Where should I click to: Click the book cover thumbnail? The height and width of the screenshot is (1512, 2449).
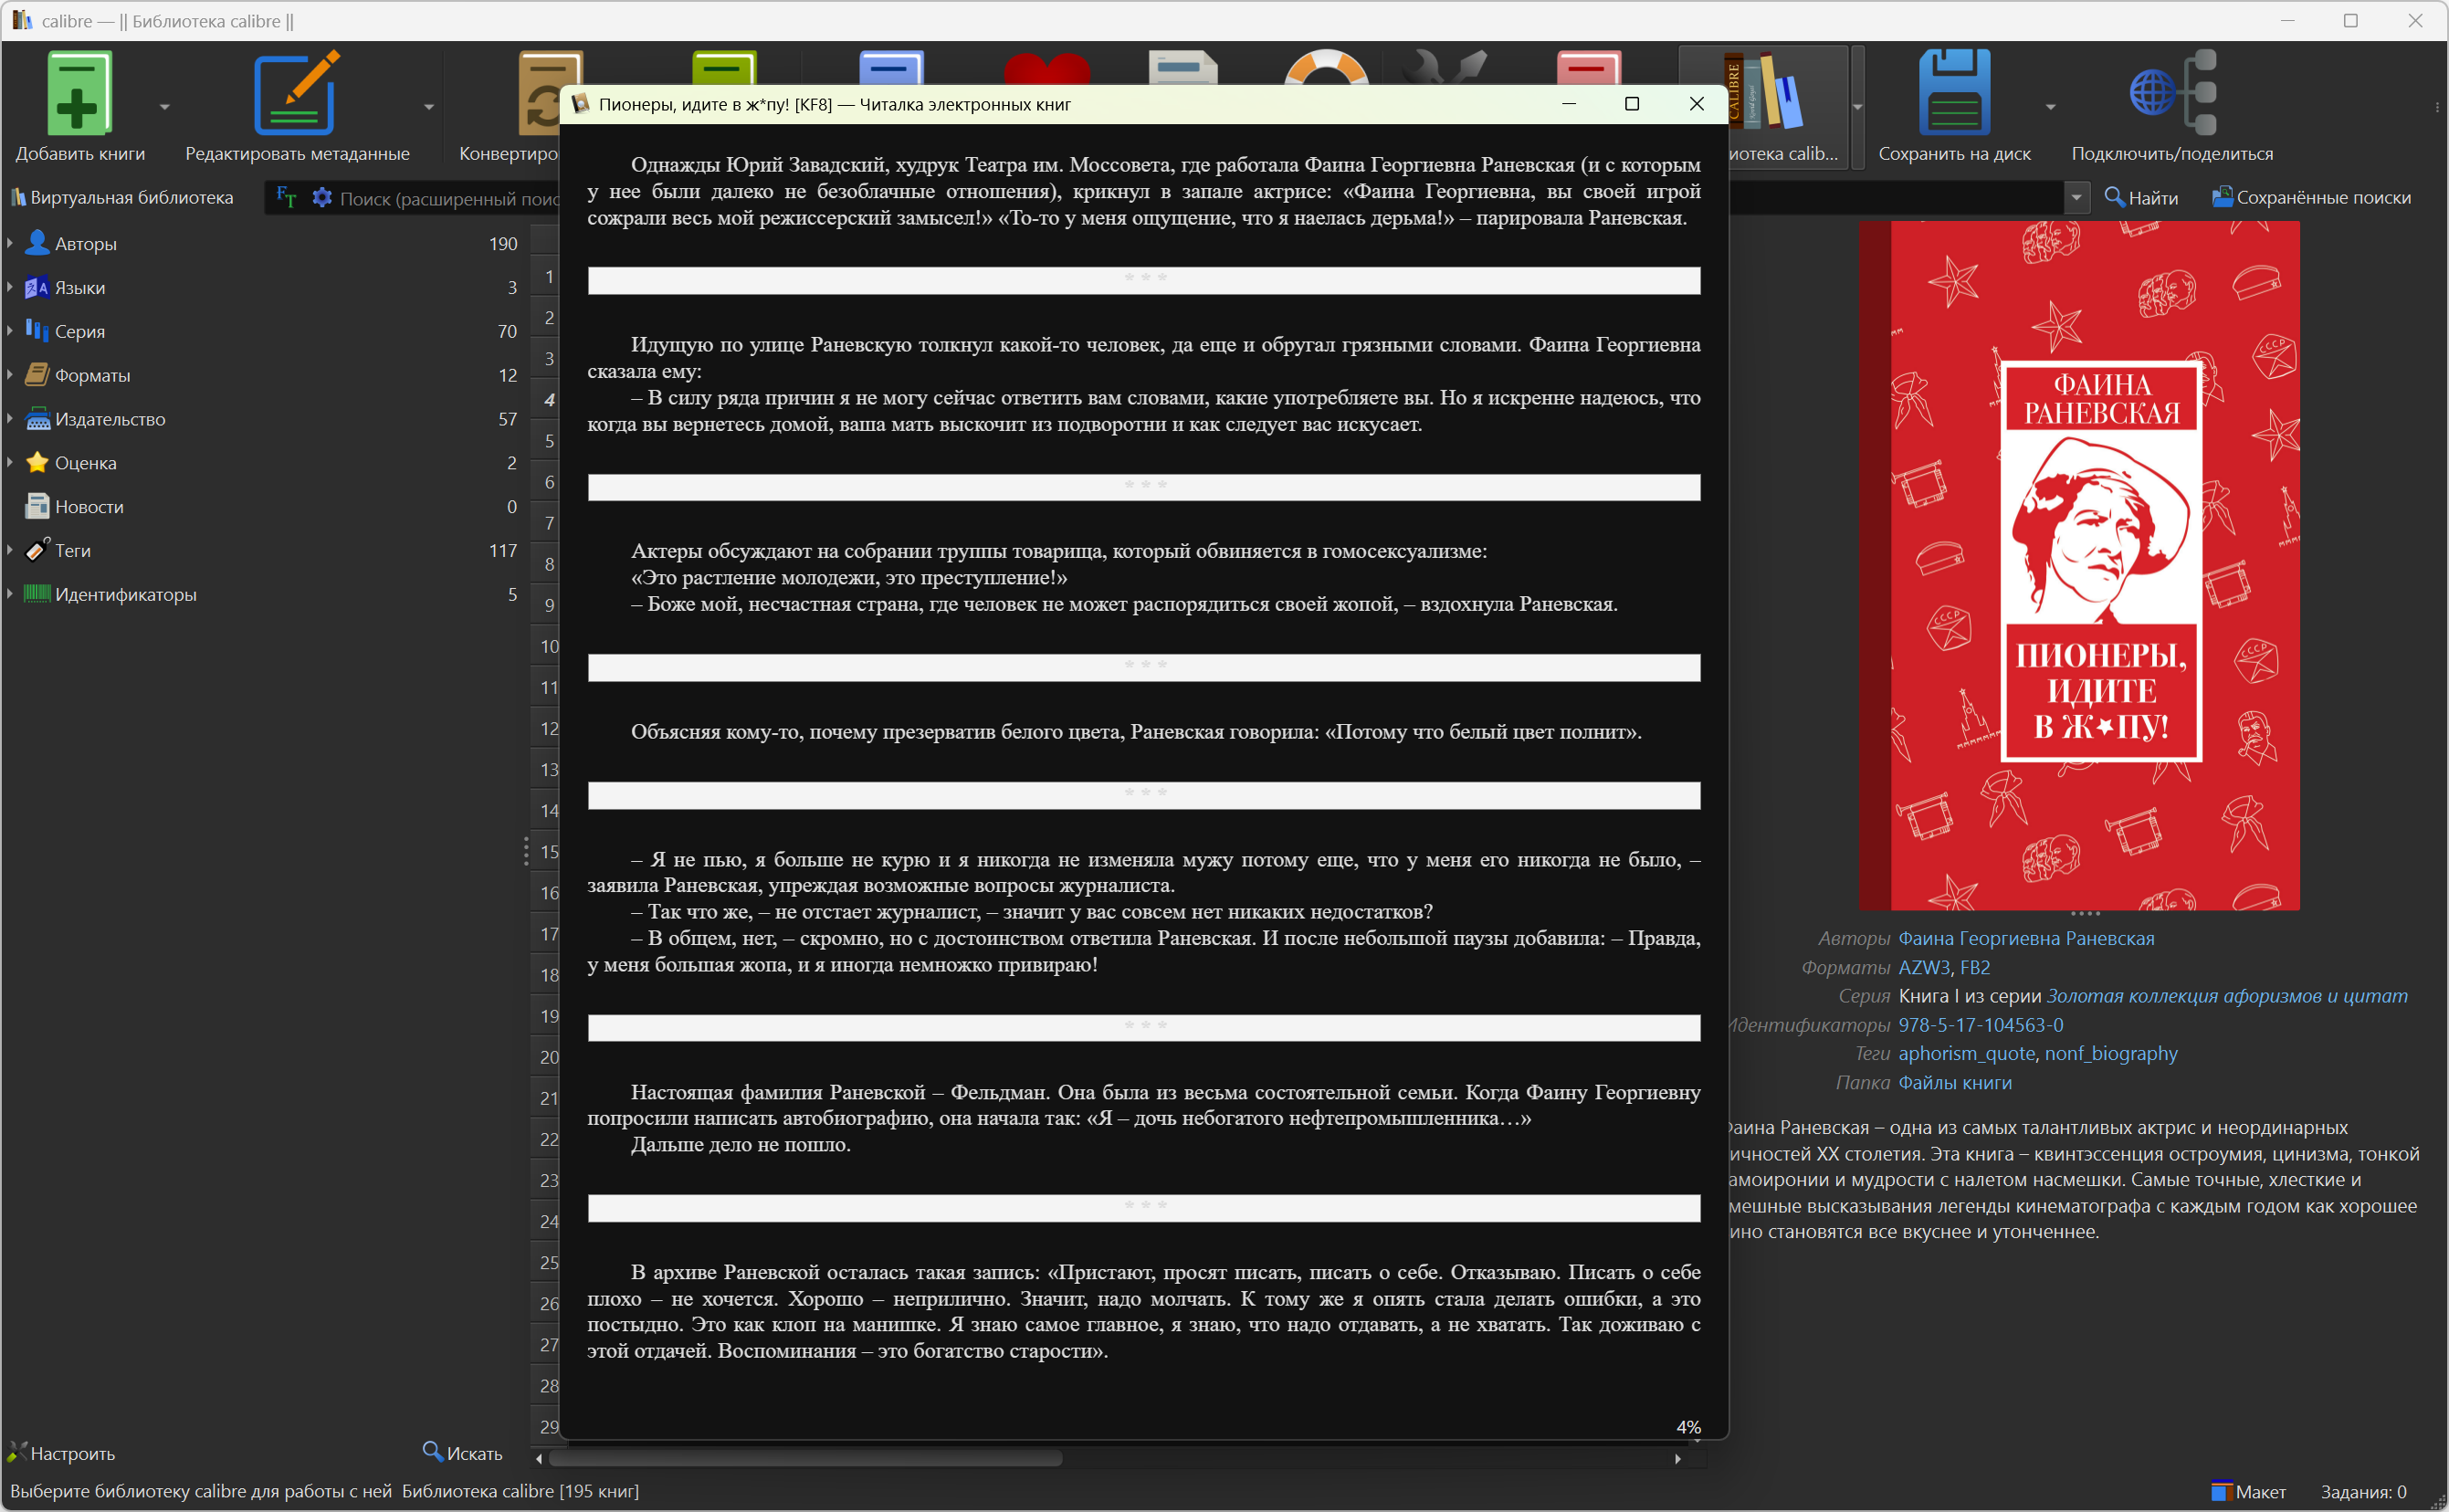tap(2079, 566)
